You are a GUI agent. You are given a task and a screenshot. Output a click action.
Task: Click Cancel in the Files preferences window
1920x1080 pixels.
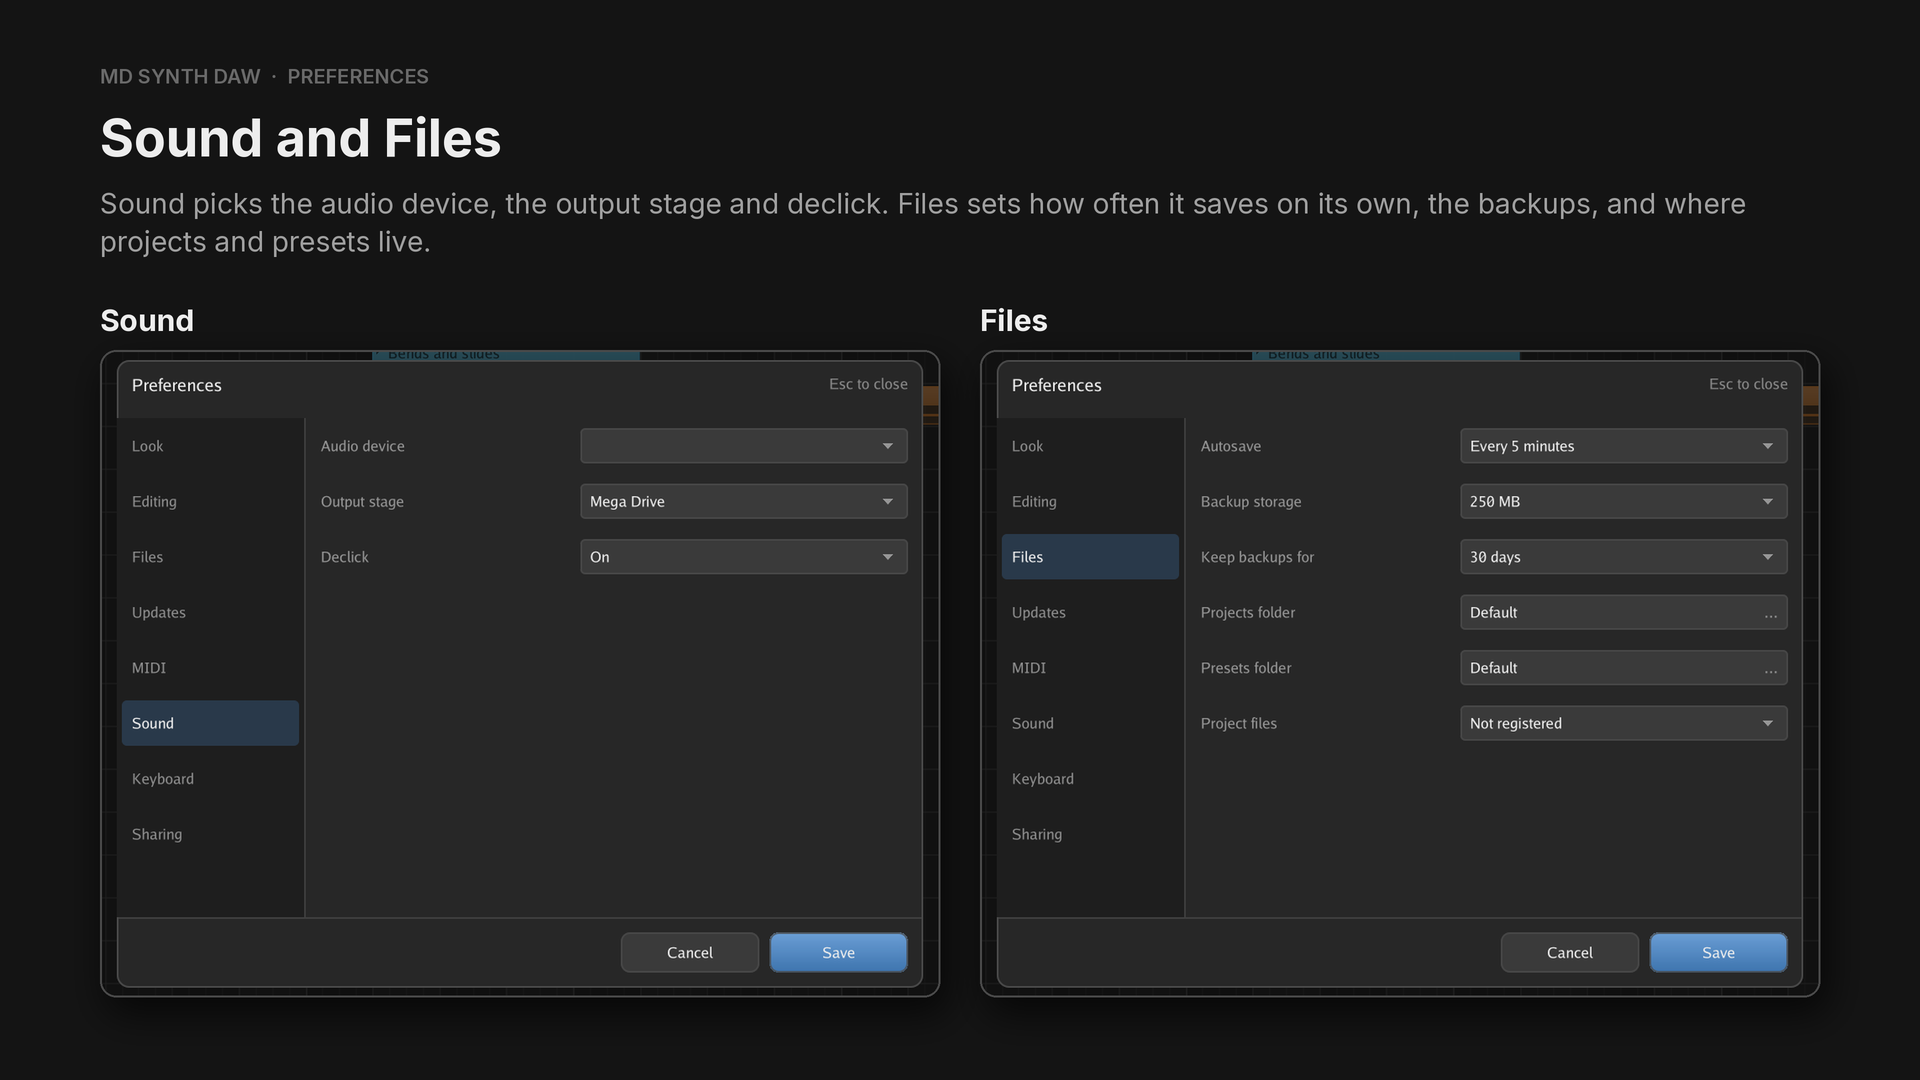[1569, 953]
